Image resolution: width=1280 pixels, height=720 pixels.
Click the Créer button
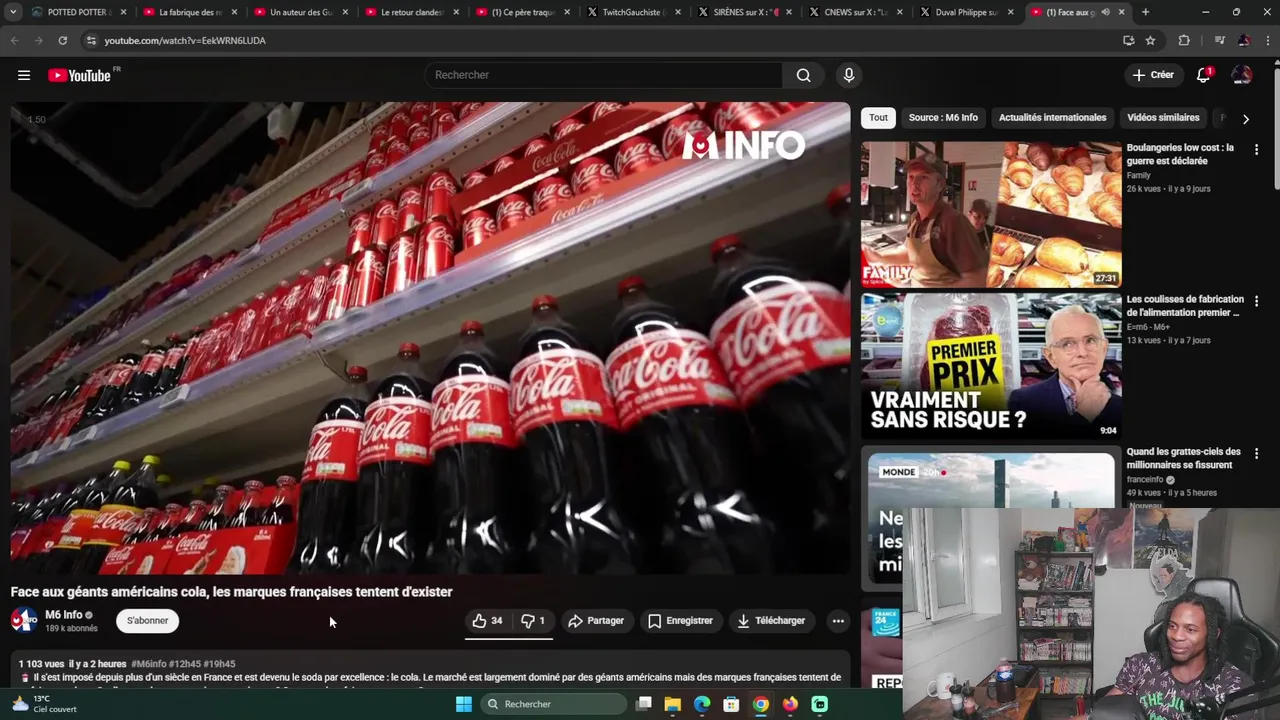click(1152, 75)
